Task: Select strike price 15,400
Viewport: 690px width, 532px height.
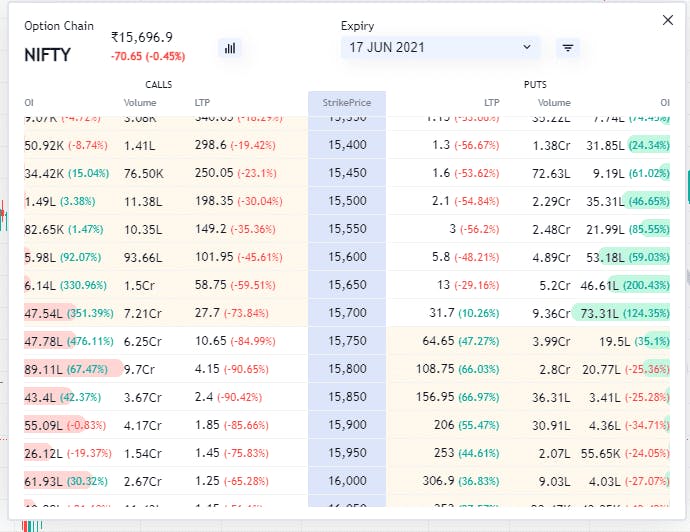Action: point(347,145)
